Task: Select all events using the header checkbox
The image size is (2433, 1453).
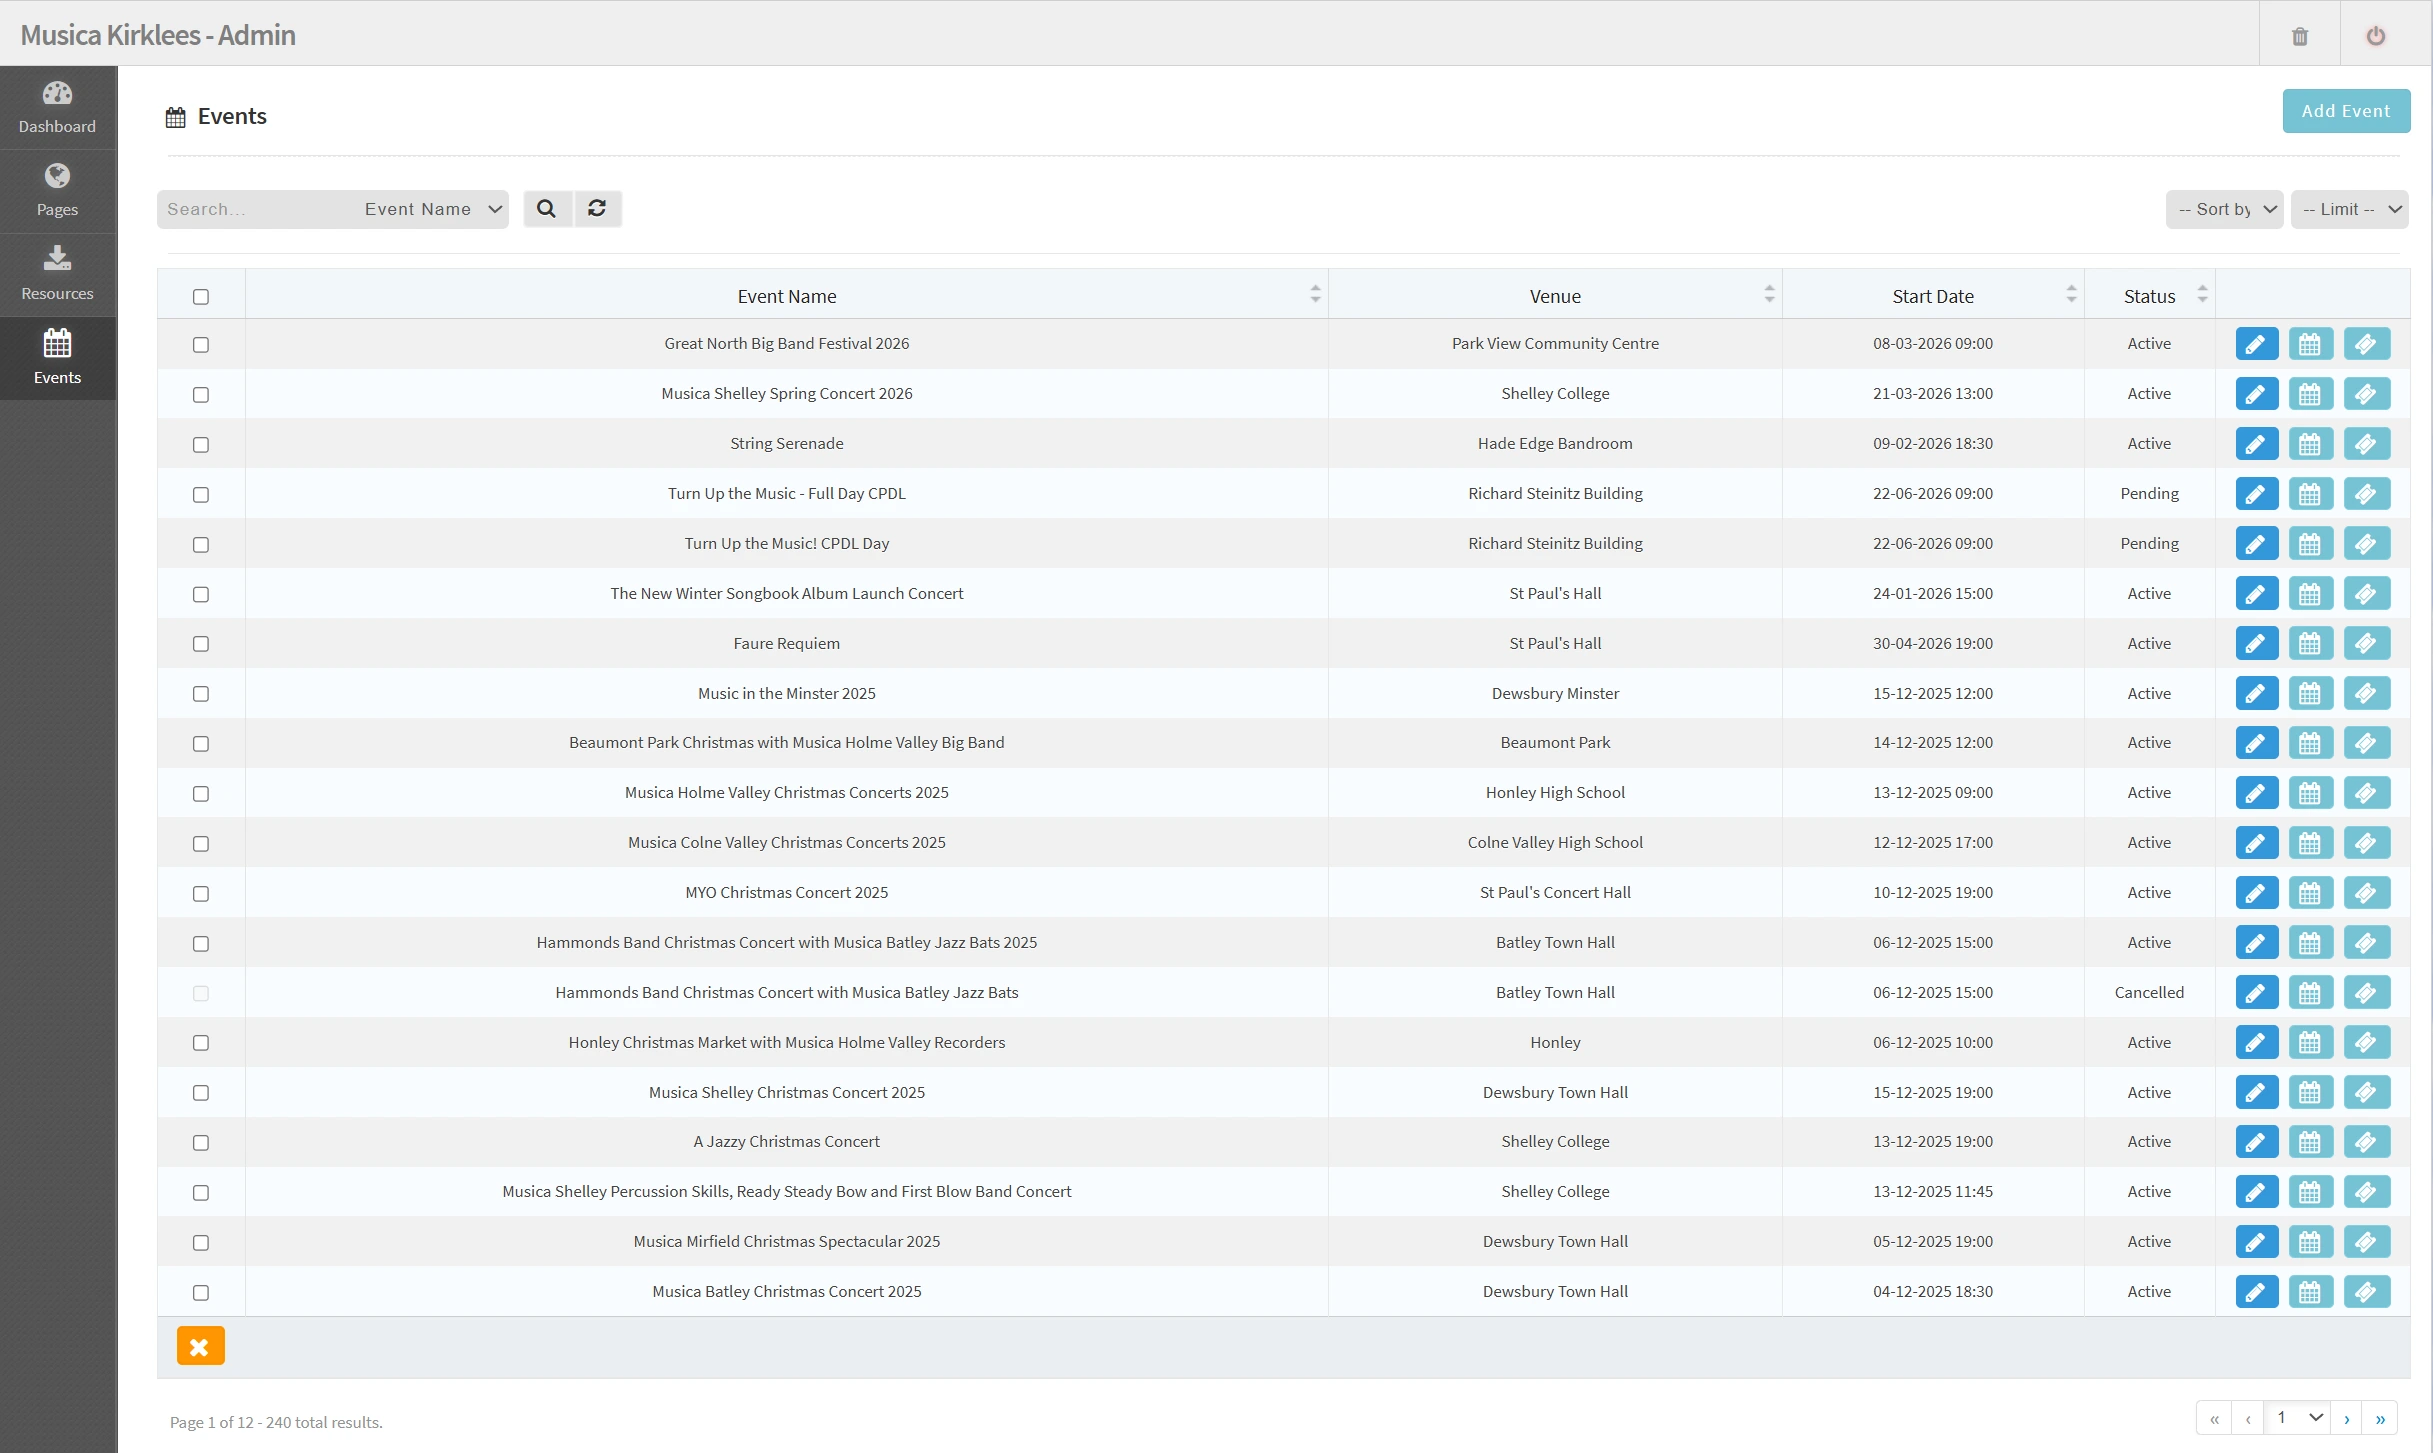Action: pyautogui.click(x=201, y=296)
